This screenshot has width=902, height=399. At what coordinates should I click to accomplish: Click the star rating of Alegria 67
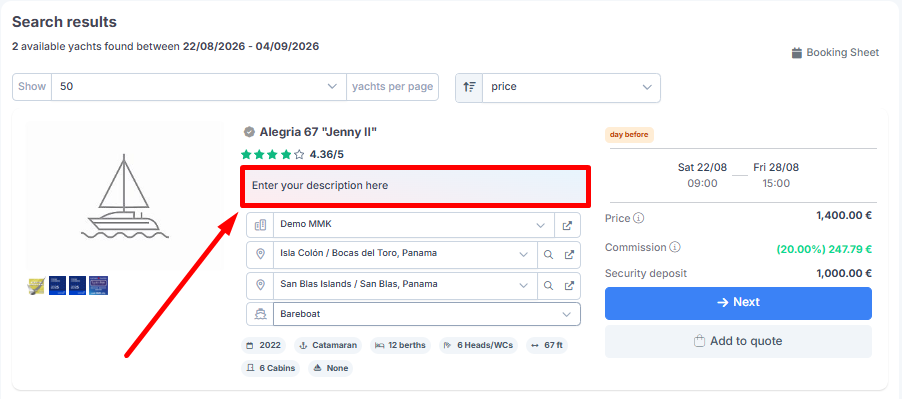[x=273, y=154]
